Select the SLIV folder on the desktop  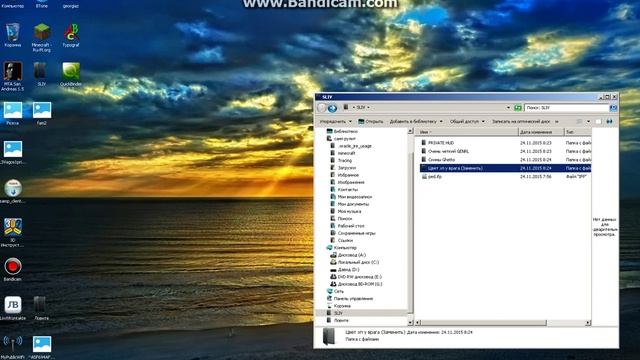pyautogui.click(x=41, y=73)
